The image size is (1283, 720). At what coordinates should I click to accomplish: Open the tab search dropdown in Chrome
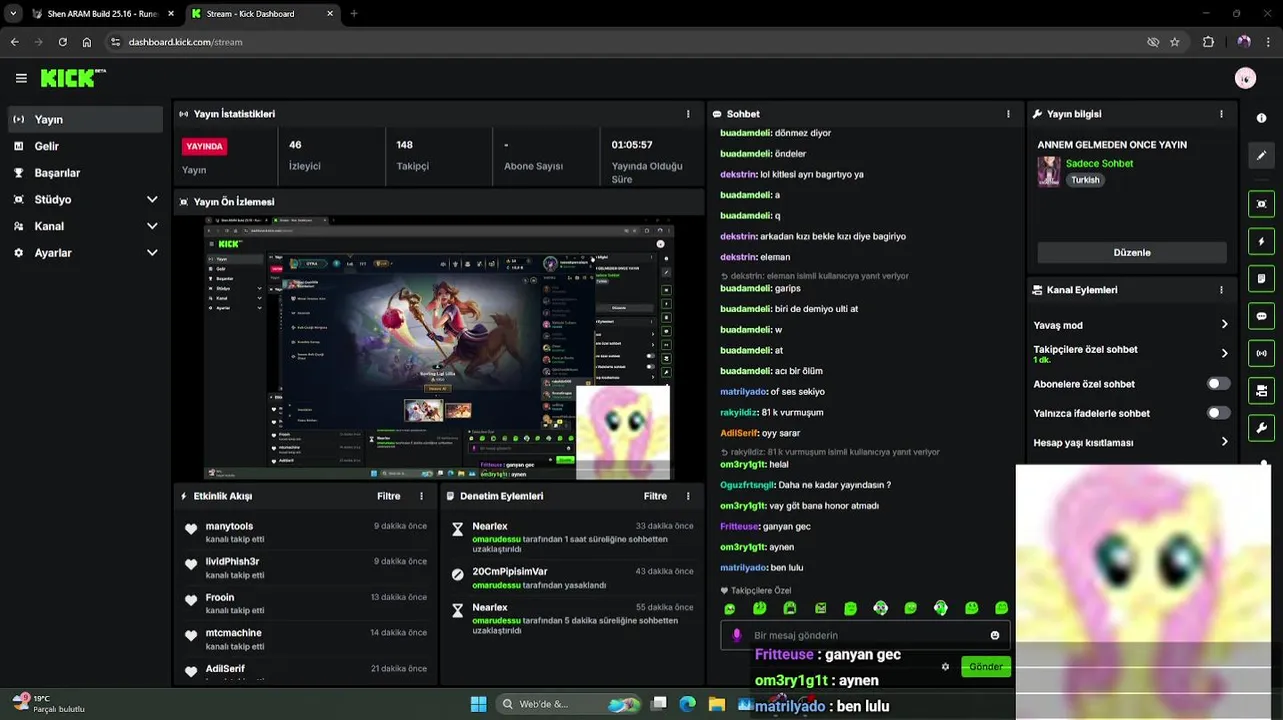click(13, 14)
